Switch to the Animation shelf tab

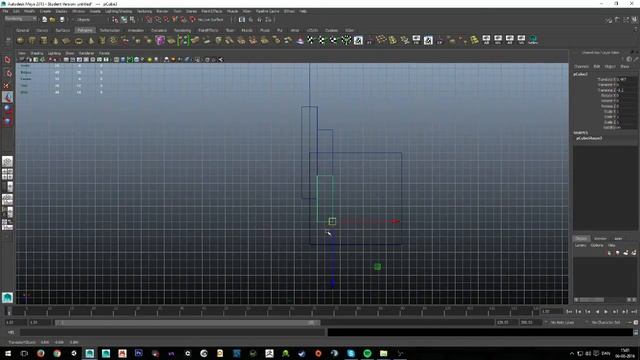tap(136, 30)
